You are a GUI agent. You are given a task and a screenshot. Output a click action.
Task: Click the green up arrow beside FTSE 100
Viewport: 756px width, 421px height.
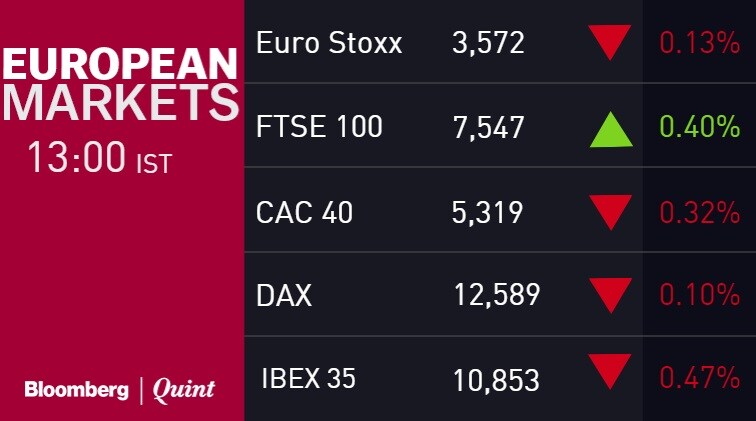(610, 128)
